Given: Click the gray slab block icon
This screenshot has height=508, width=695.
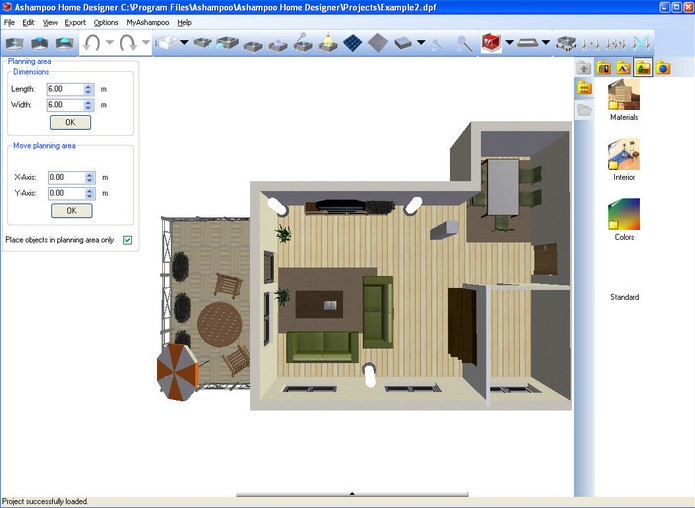Looking at the screenshot, I should pos(403,43).
